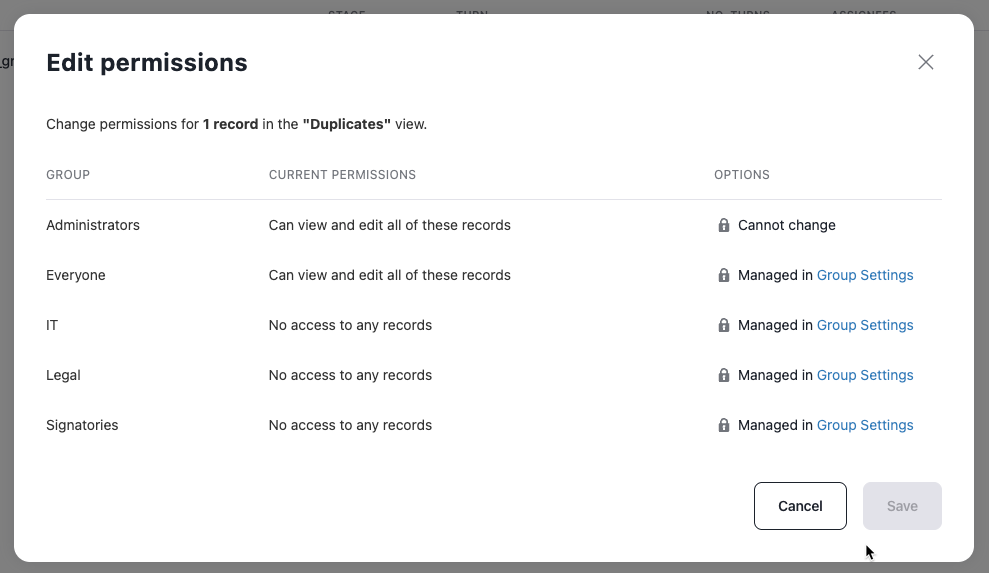Open Group Settings link for IT
Image resolution: width=989 pixels, height=573 pixels.
(x=865, y=325)
